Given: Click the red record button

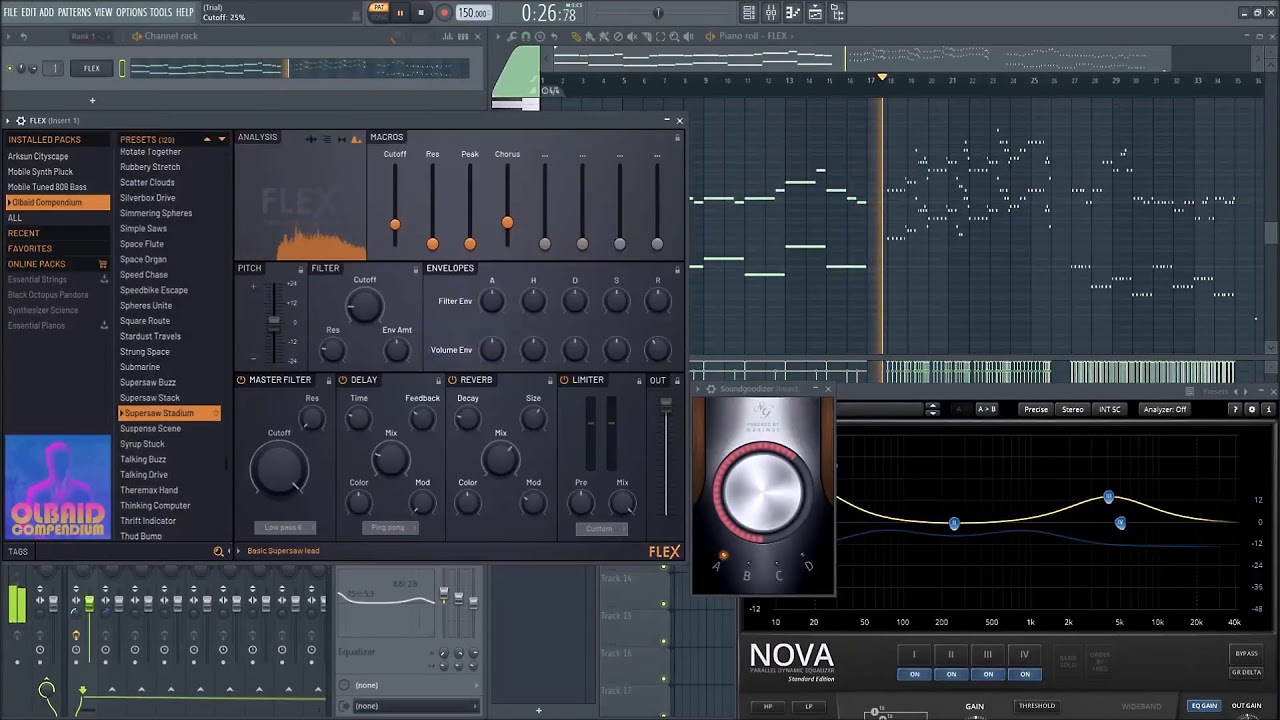Looking at the screenshot, I should [444, 13].
